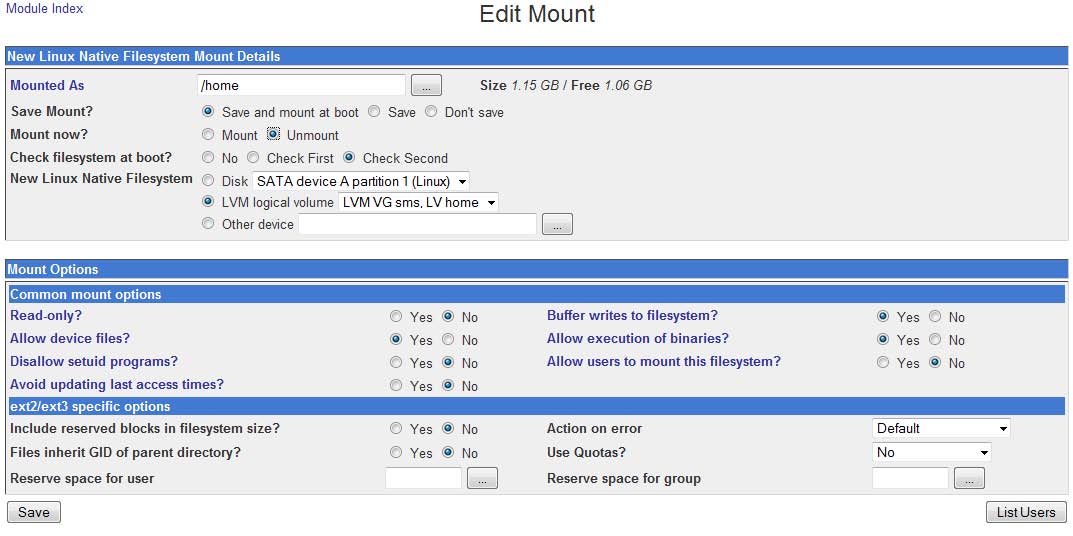Enable Avoid updating last access times Yes
Screen dimensions: 1073x536
396,385
